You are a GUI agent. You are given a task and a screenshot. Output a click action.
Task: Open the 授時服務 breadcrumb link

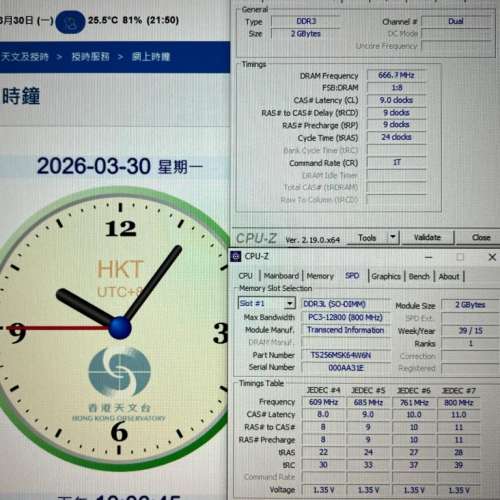pyautogui.click(x=90, y=57)
